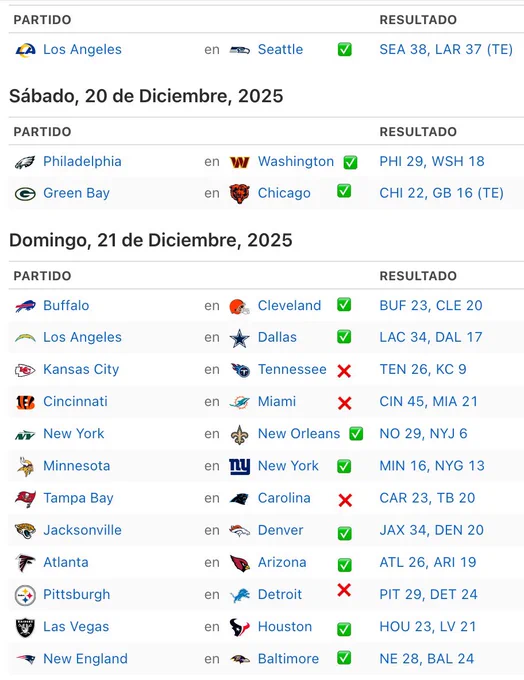The image size is (524, 680).
Task: Click the Seattle Seahawks logo icon
Action: (x=239, y=50)
